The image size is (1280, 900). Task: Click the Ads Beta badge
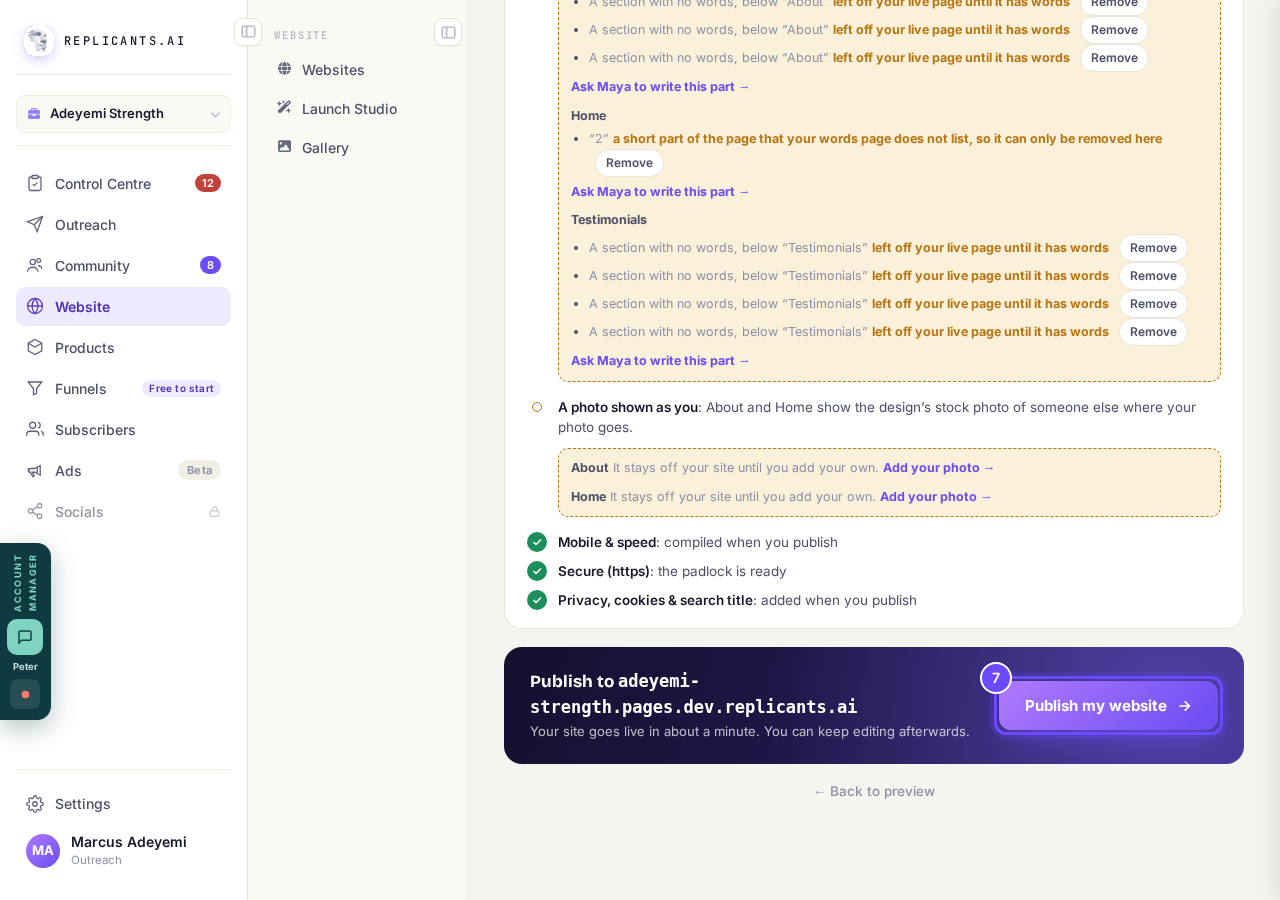click(199, 470)
